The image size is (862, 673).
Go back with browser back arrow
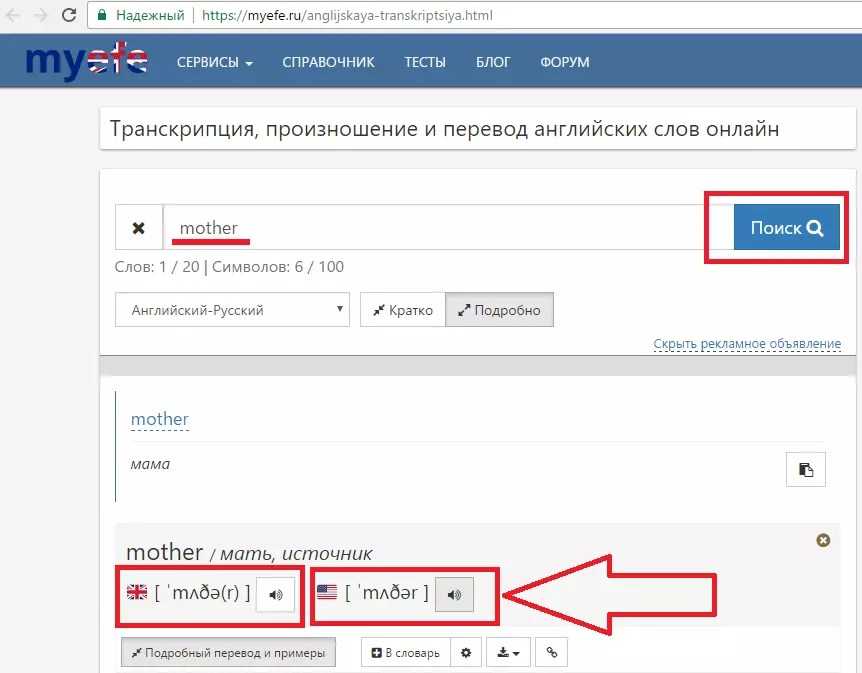point(14,16)
